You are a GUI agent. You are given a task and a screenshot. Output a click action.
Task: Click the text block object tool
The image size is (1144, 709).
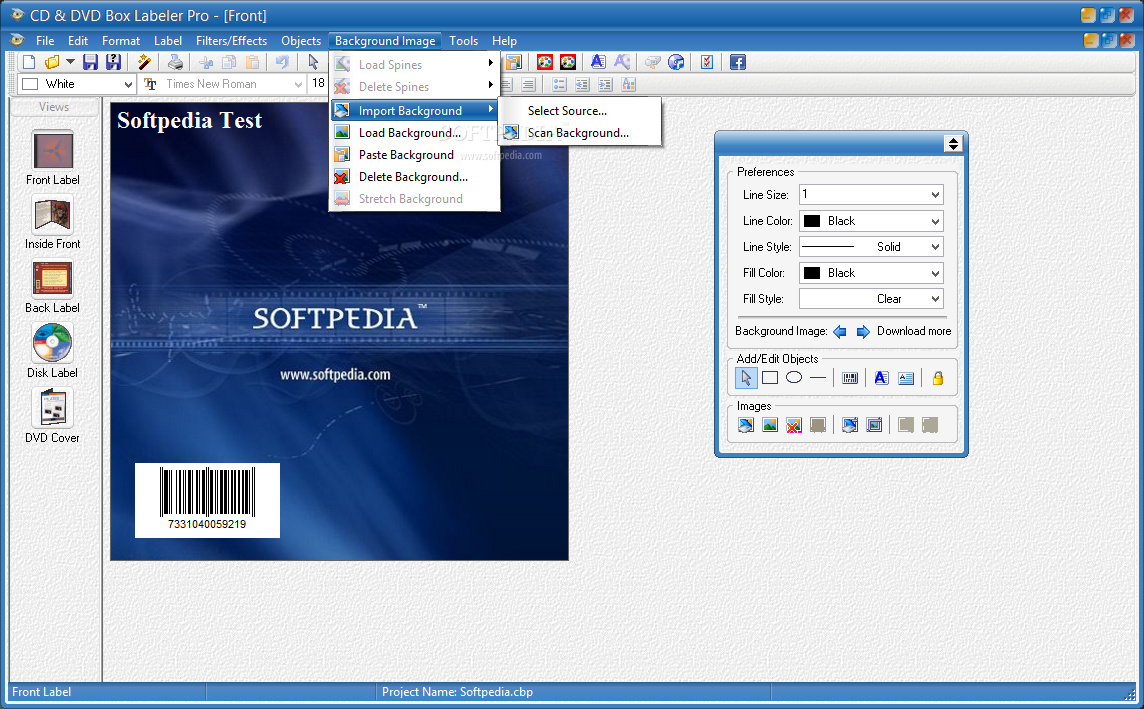[x=906, y=378]
